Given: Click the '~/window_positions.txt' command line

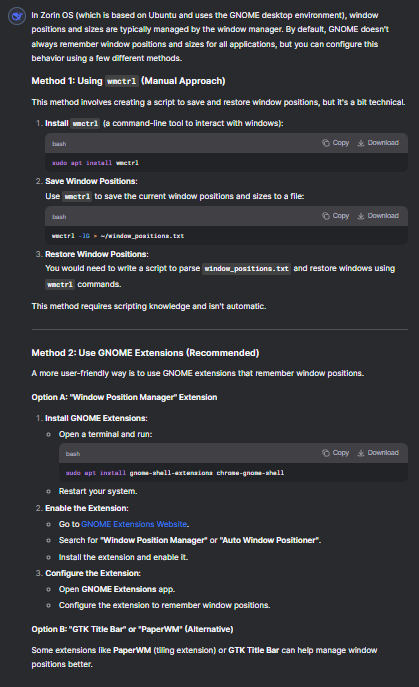Looking at the screenshot, I should point(118,236).
